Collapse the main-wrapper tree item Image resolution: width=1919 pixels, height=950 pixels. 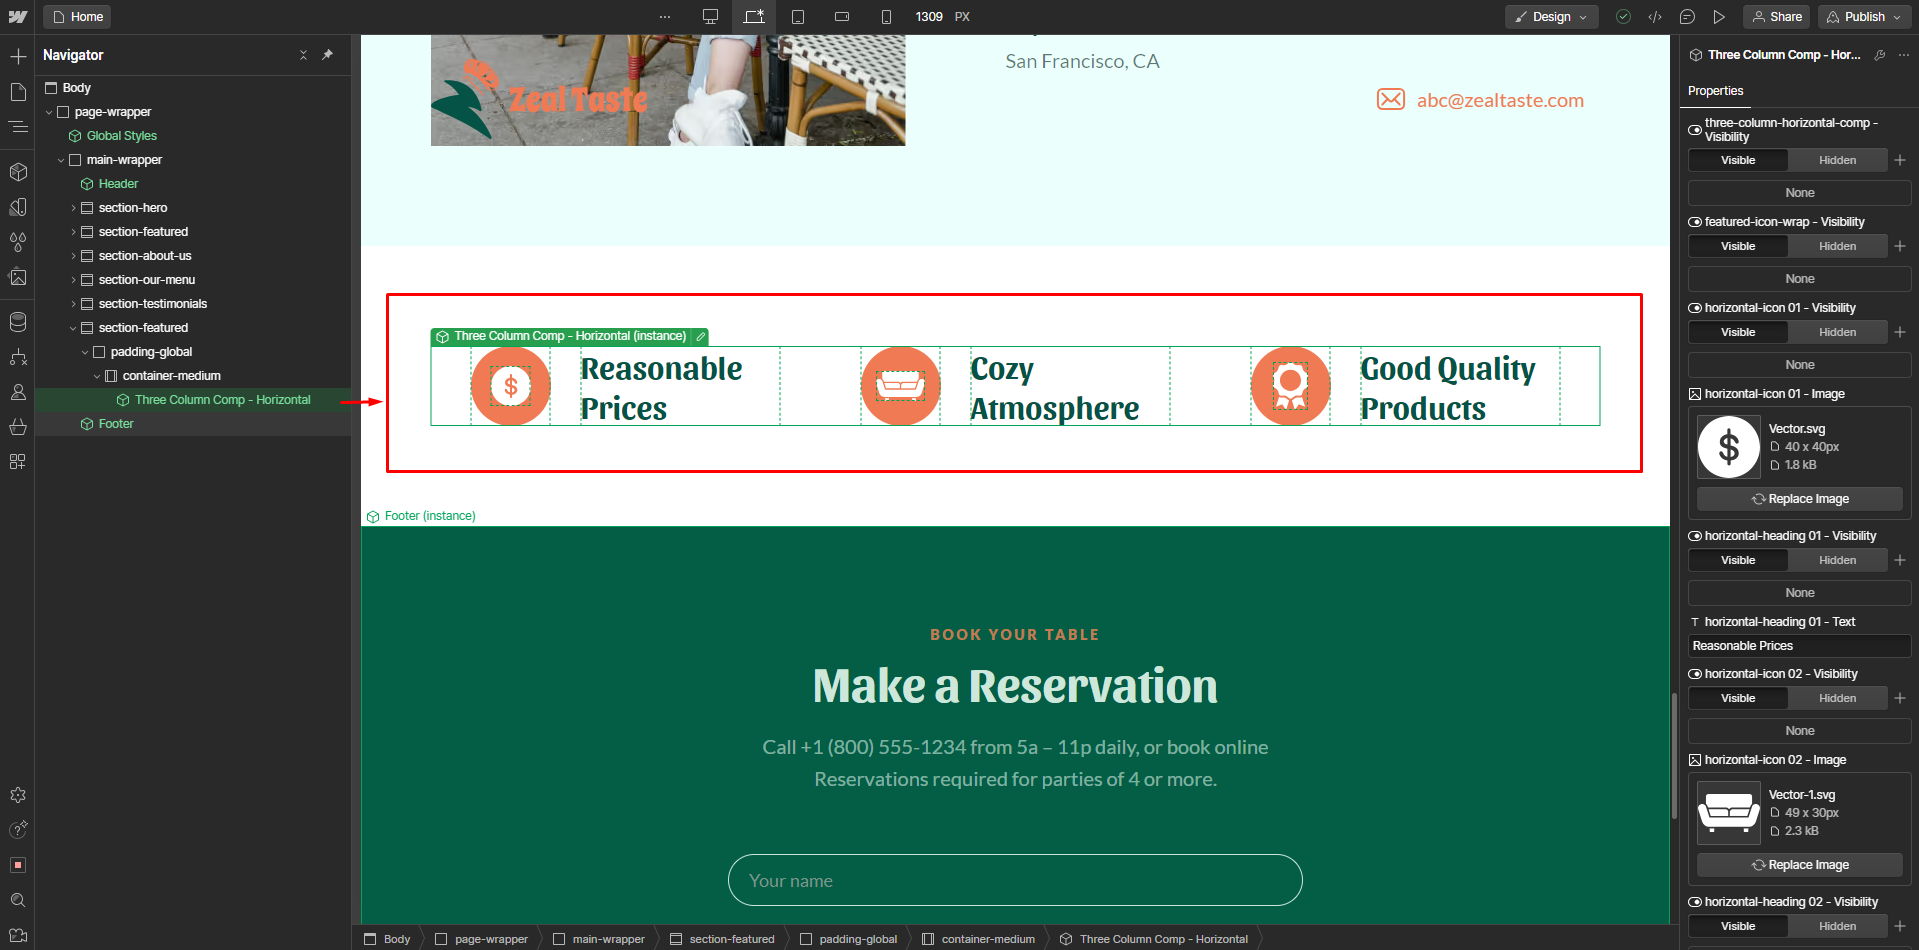tap(60, 159)
